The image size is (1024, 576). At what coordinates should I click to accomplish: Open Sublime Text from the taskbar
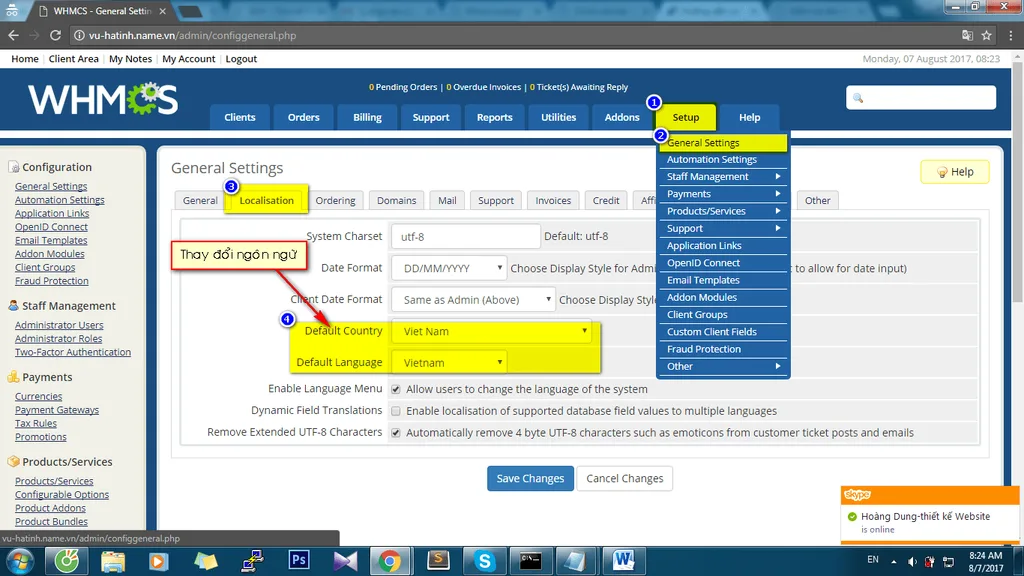coord(438,560)
